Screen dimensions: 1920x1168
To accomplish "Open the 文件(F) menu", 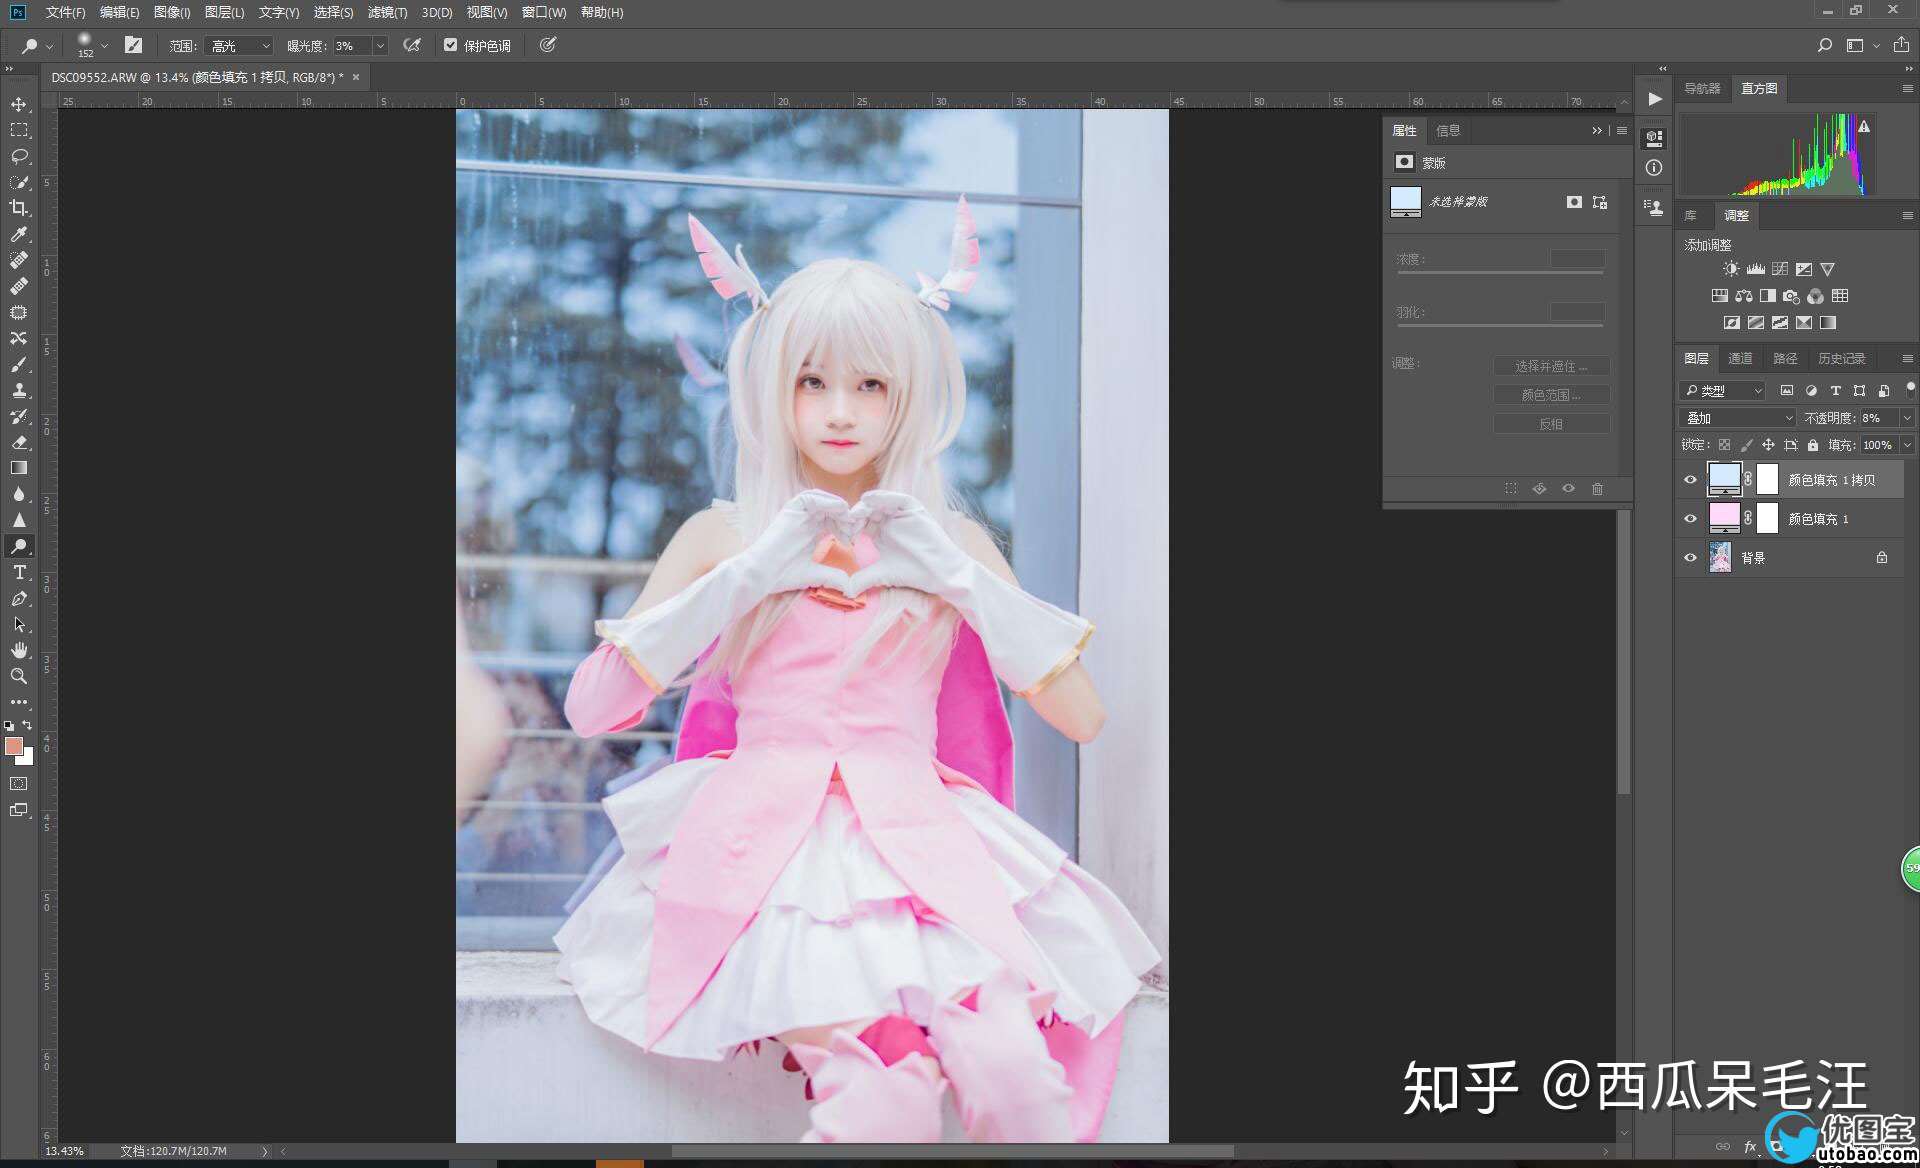I will point(65,12).
